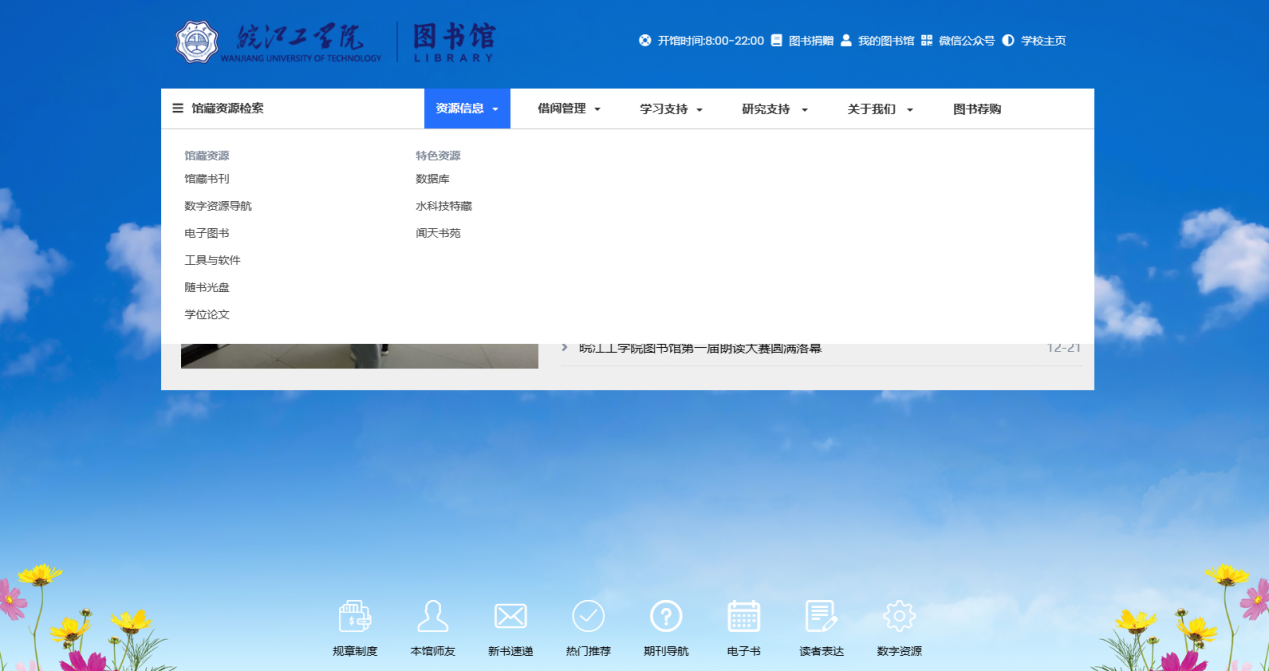
Task: Expand the 借阅管理 dropdown menu
Action: pos(569,109)
